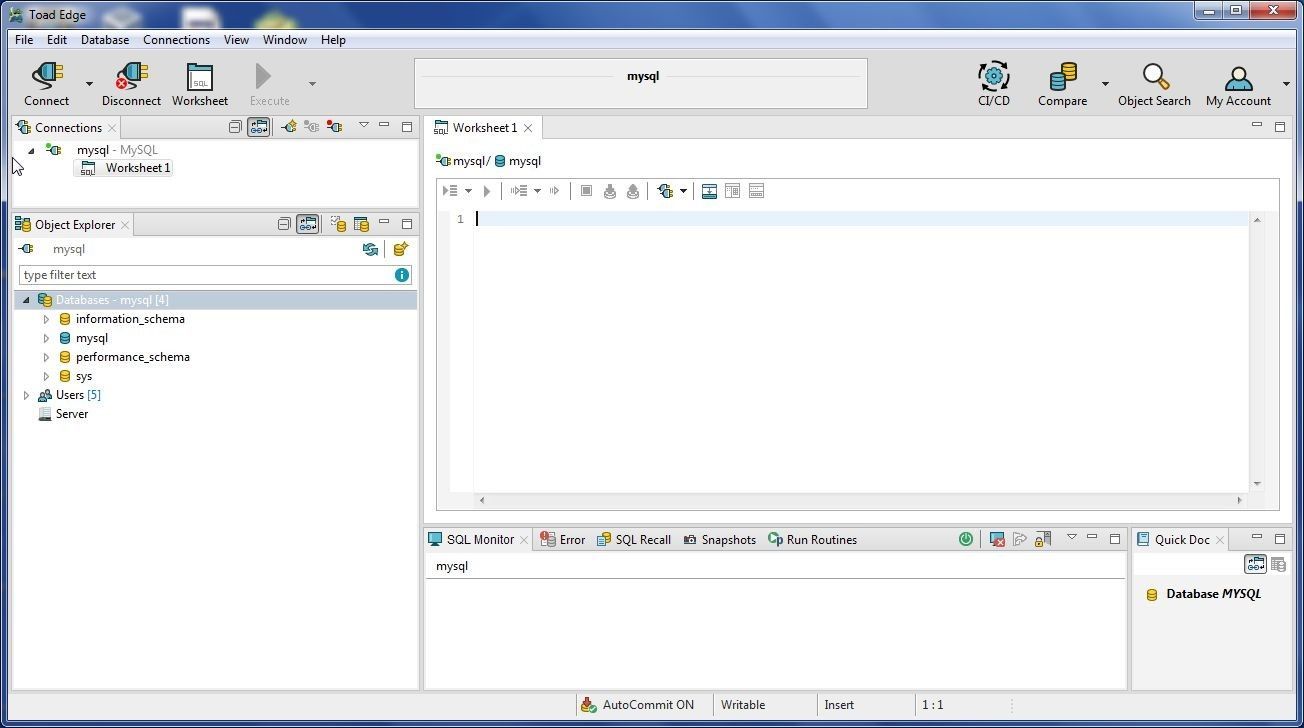Open the Execute dropdown arrow

click(x=312, y=84)
